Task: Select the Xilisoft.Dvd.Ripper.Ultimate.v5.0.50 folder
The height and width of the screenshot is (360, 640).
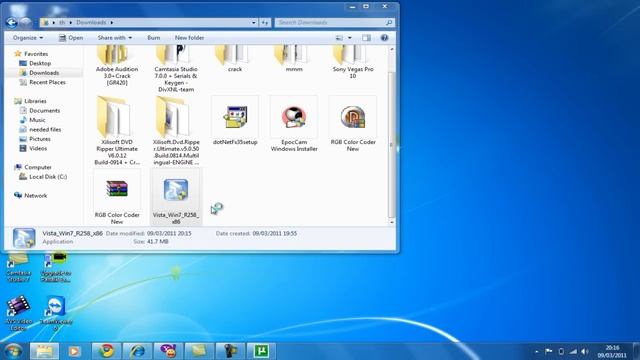Action: pyautogui.click(x=176, y=130)
